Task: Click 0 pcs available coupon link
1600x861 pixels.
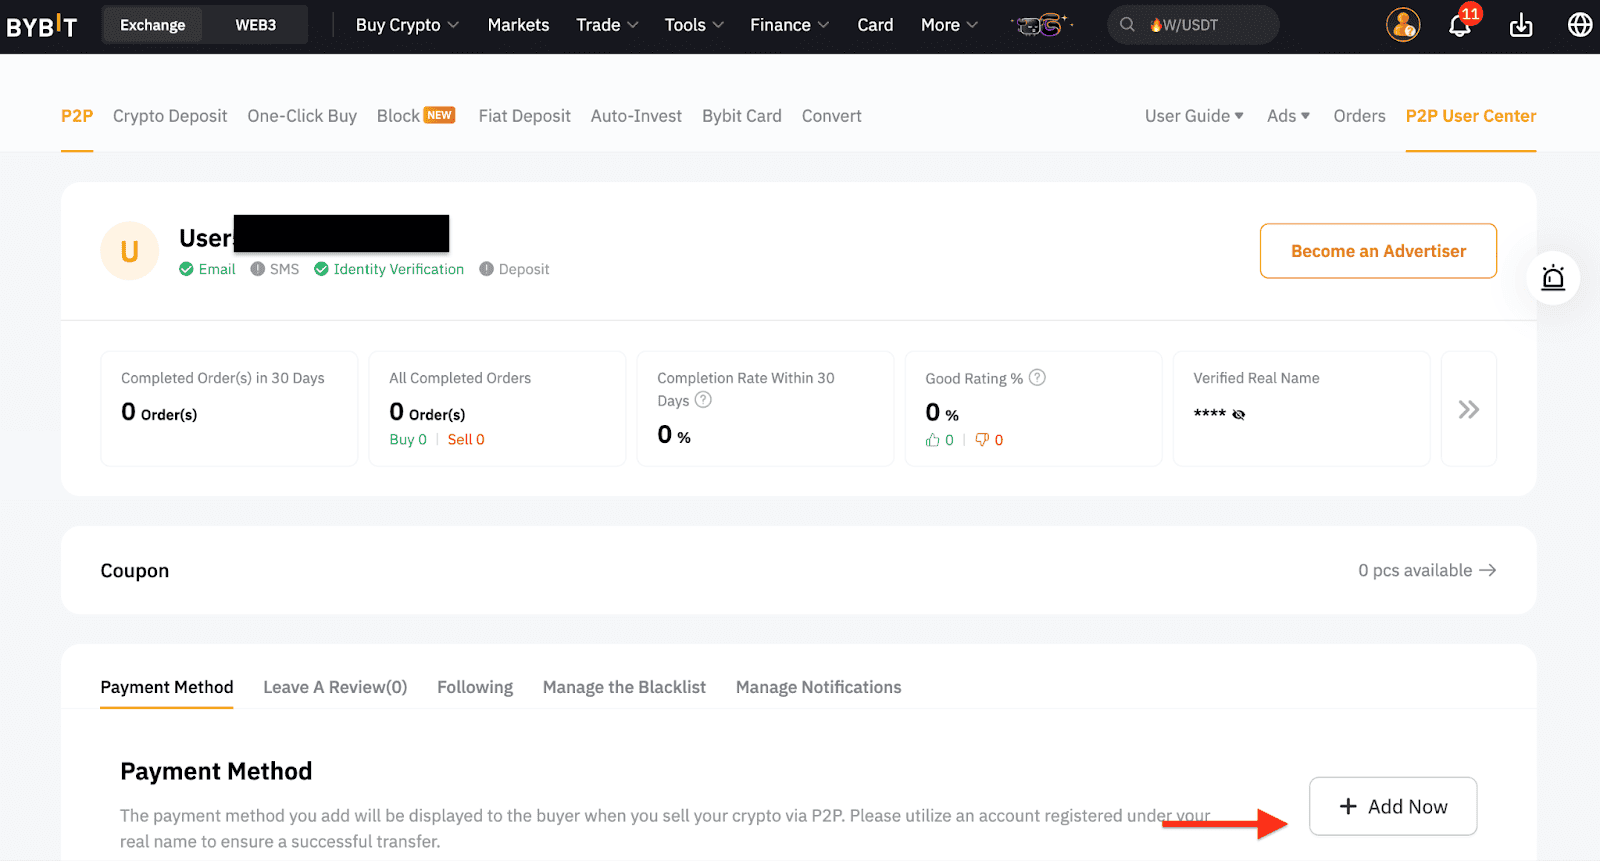Action: tap(1426, 570)
